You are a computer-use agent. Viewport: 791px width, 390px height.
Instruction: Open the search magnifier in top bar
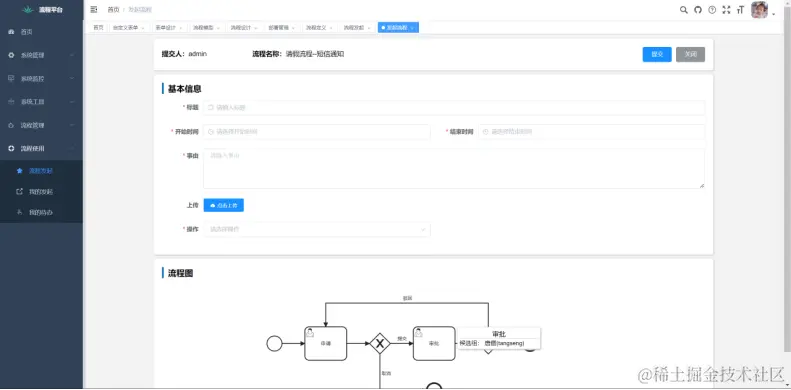coord(684,10)
